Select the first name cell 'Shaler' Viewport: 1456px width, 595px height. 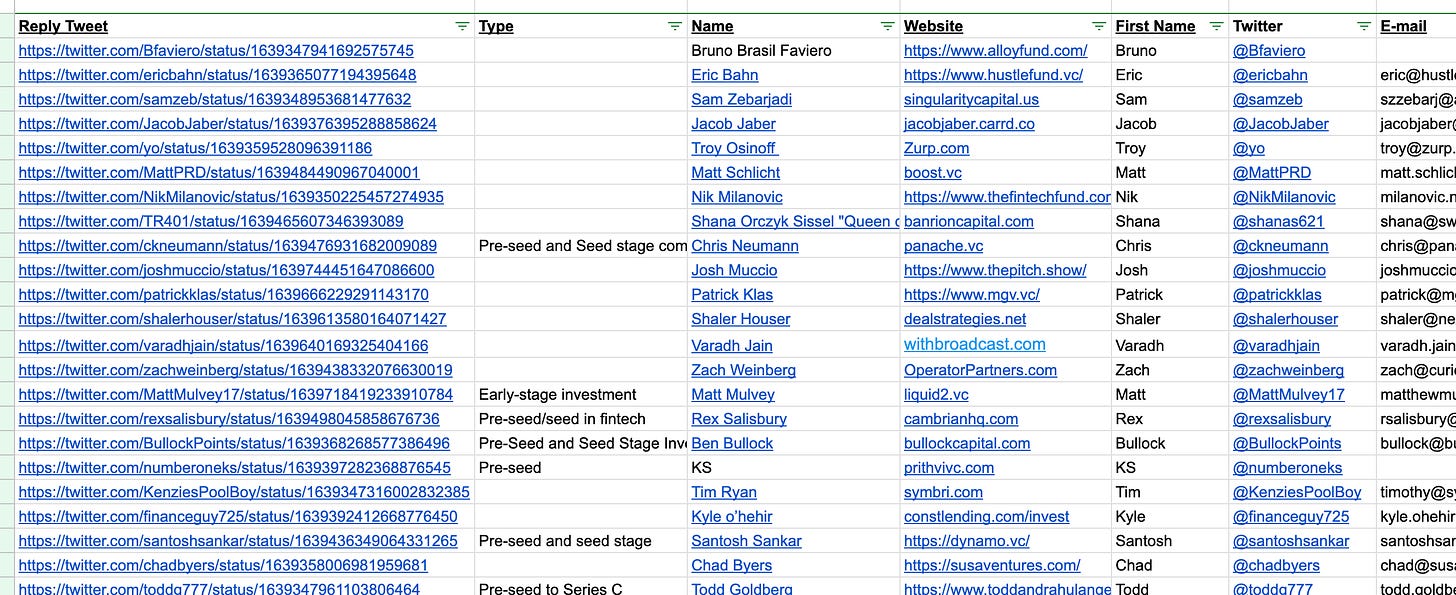click(1170, 319)
